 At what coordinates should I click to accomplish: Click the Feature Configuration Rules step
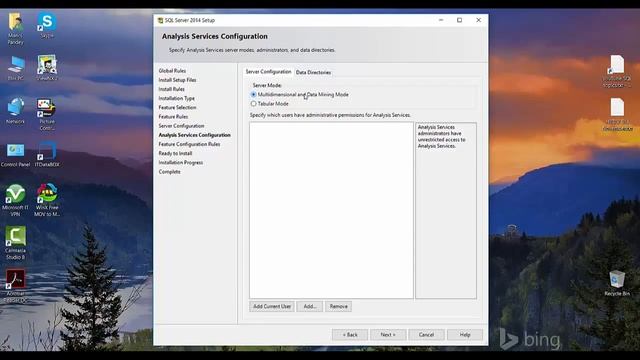(x=189, y=144)
